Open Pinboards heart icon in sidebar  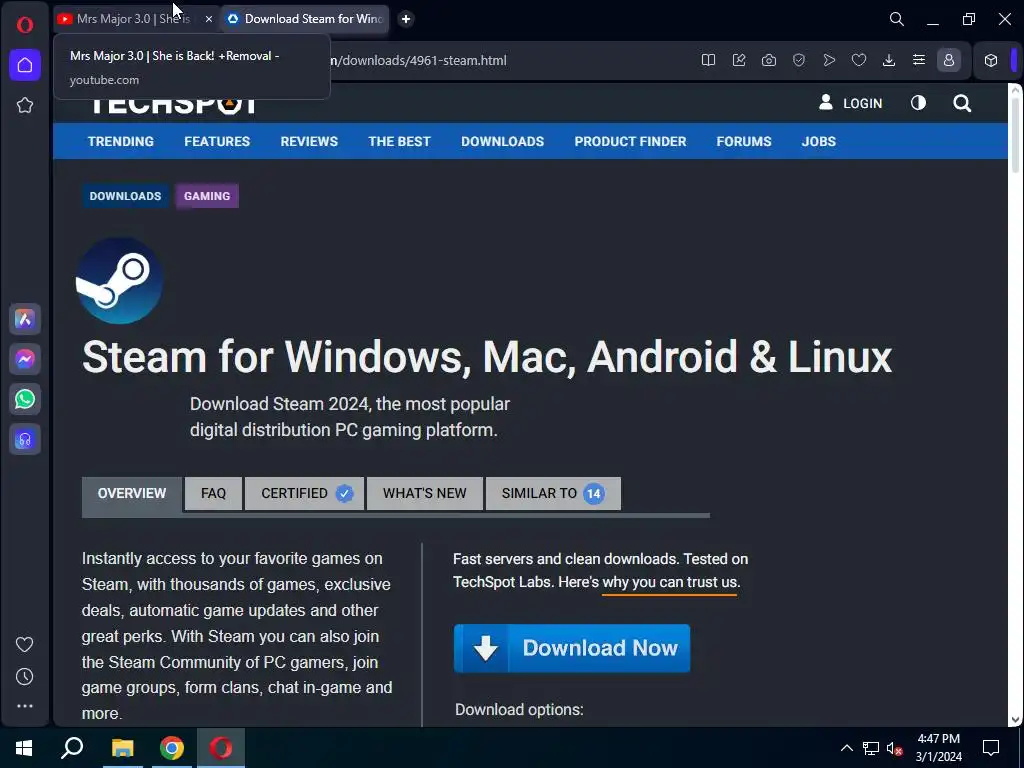25,645
